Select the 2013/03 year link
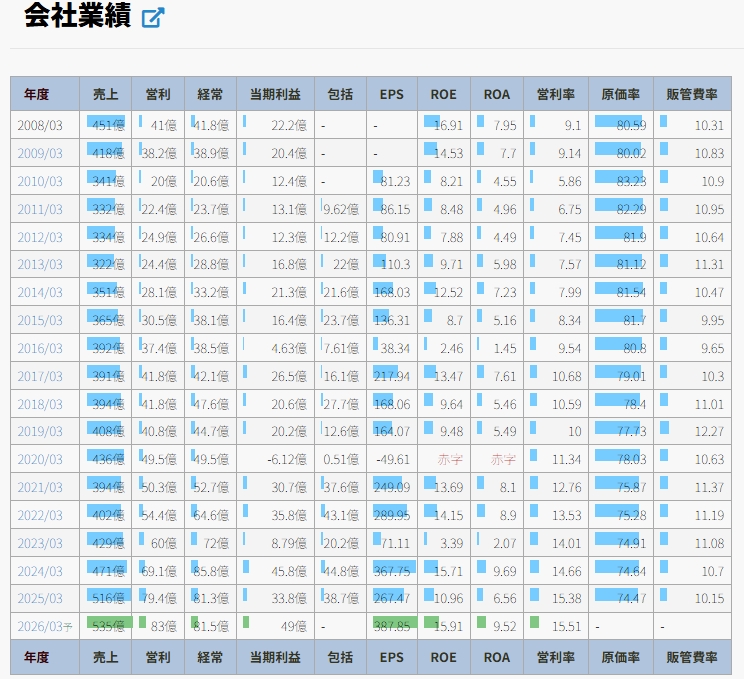 point(40,265)
